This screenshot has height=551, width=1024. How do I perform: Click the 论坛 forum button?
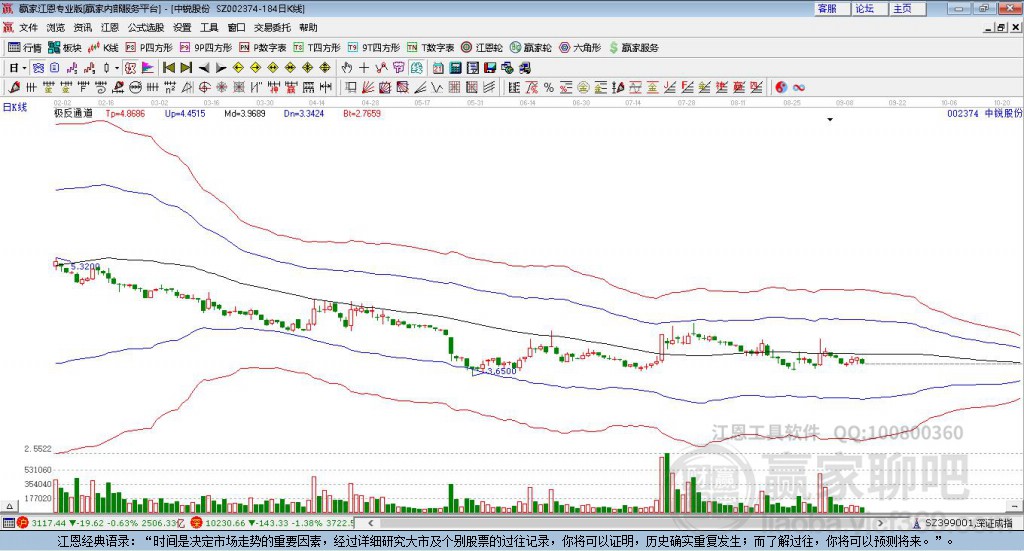[x=865, y=8]
